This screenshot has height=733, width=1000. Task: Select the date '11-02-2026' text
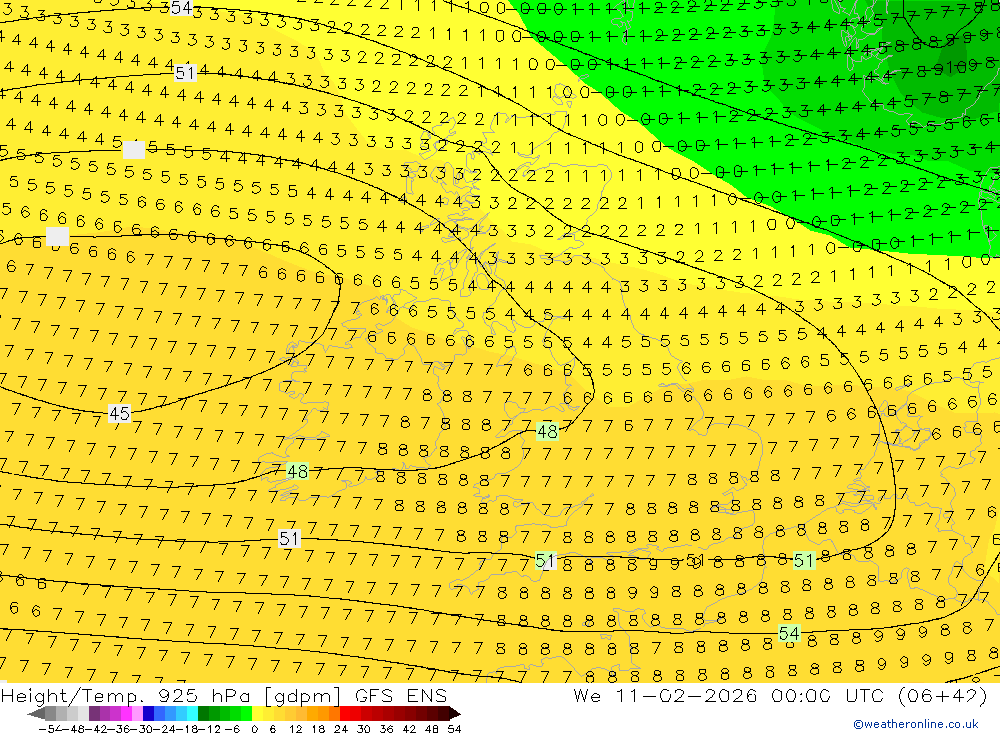point(686,695)
